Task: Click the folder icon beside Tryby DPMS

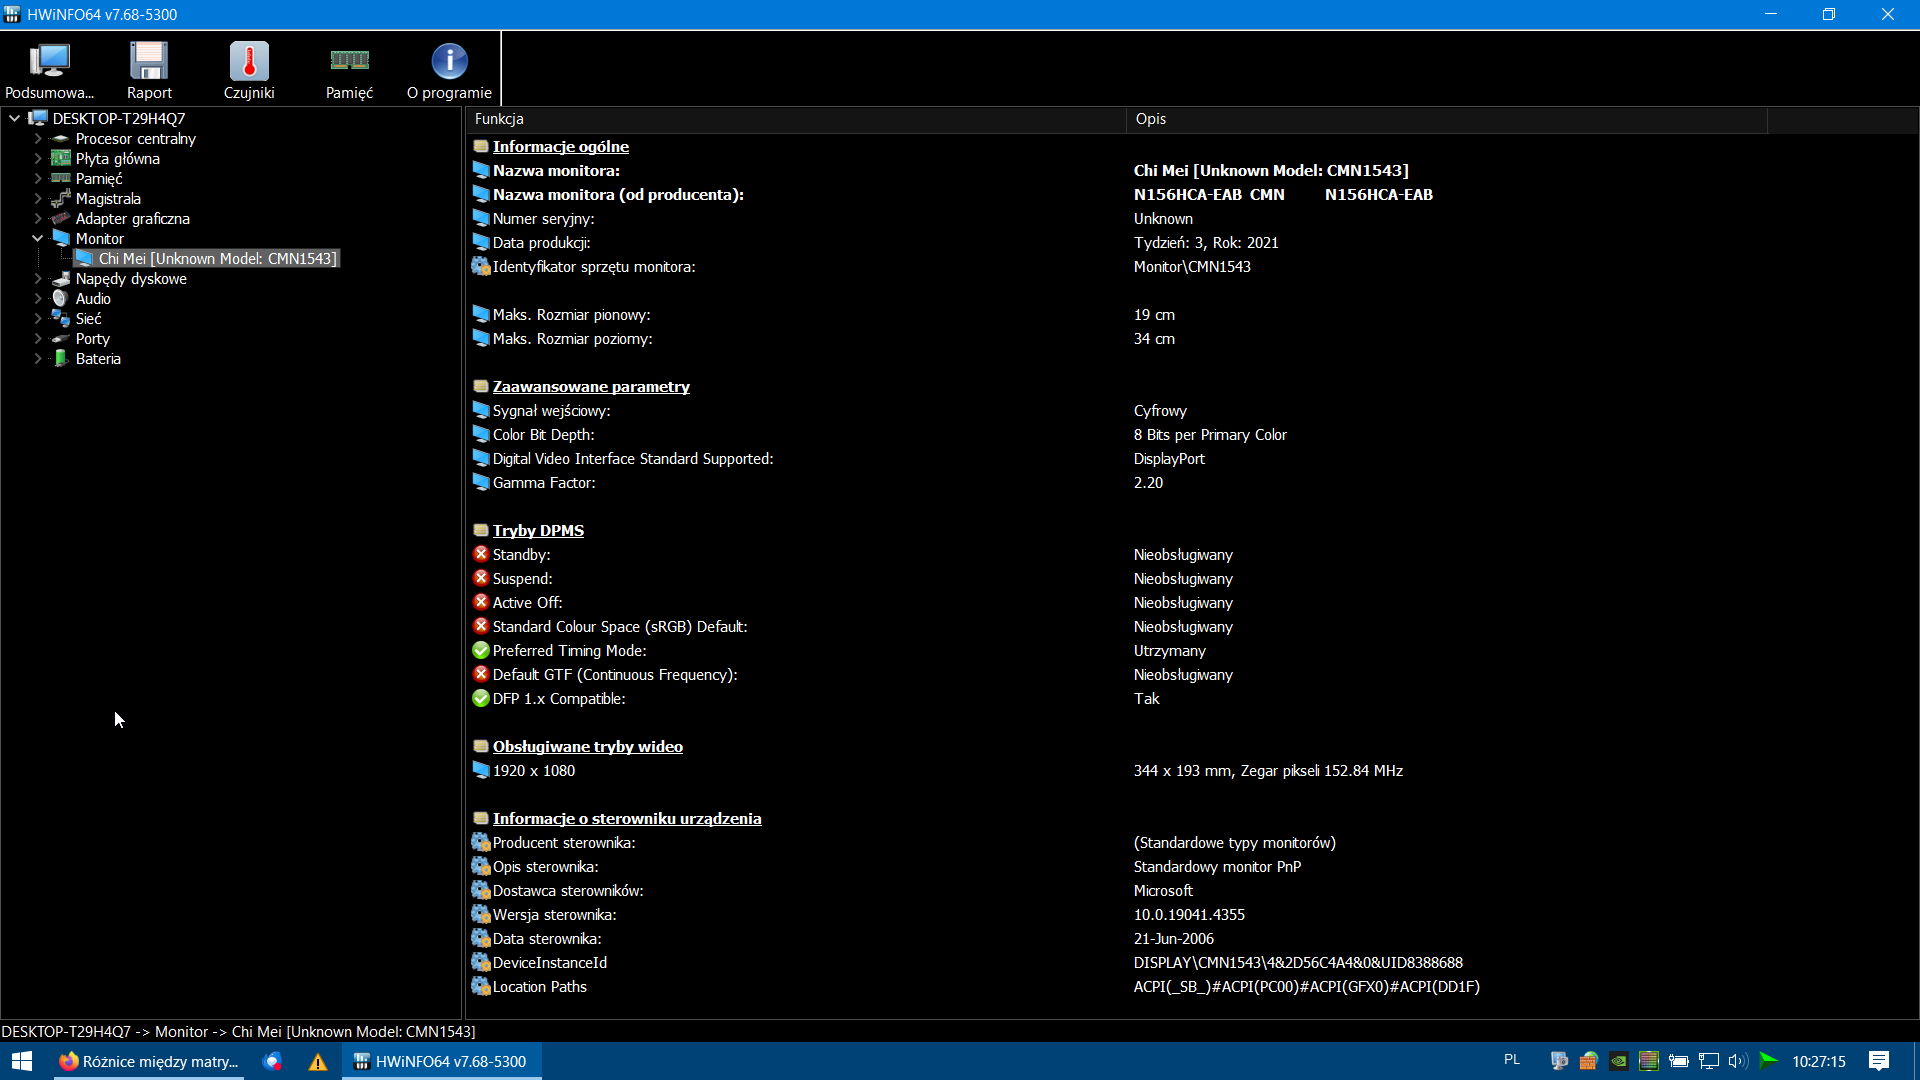Action: click(481, 530)
